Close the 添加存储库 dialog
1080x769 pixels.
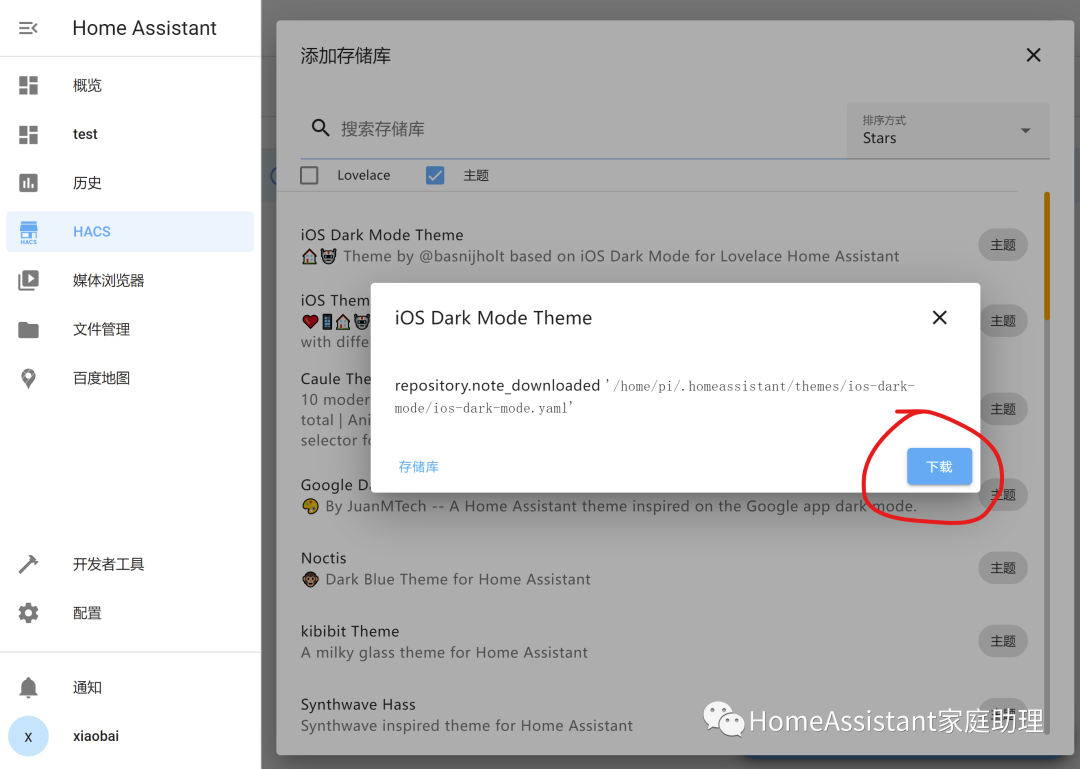(x=1033, y=55)
